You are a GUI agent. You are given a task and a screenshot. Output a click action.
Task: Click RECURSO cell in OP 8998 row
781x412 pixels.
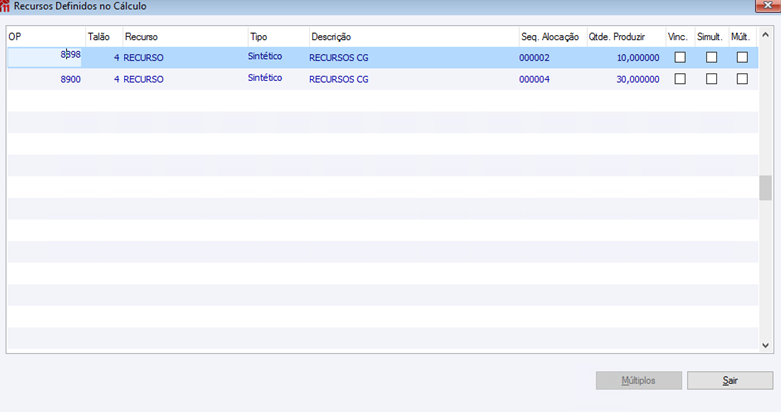click(x=143, y=58)
